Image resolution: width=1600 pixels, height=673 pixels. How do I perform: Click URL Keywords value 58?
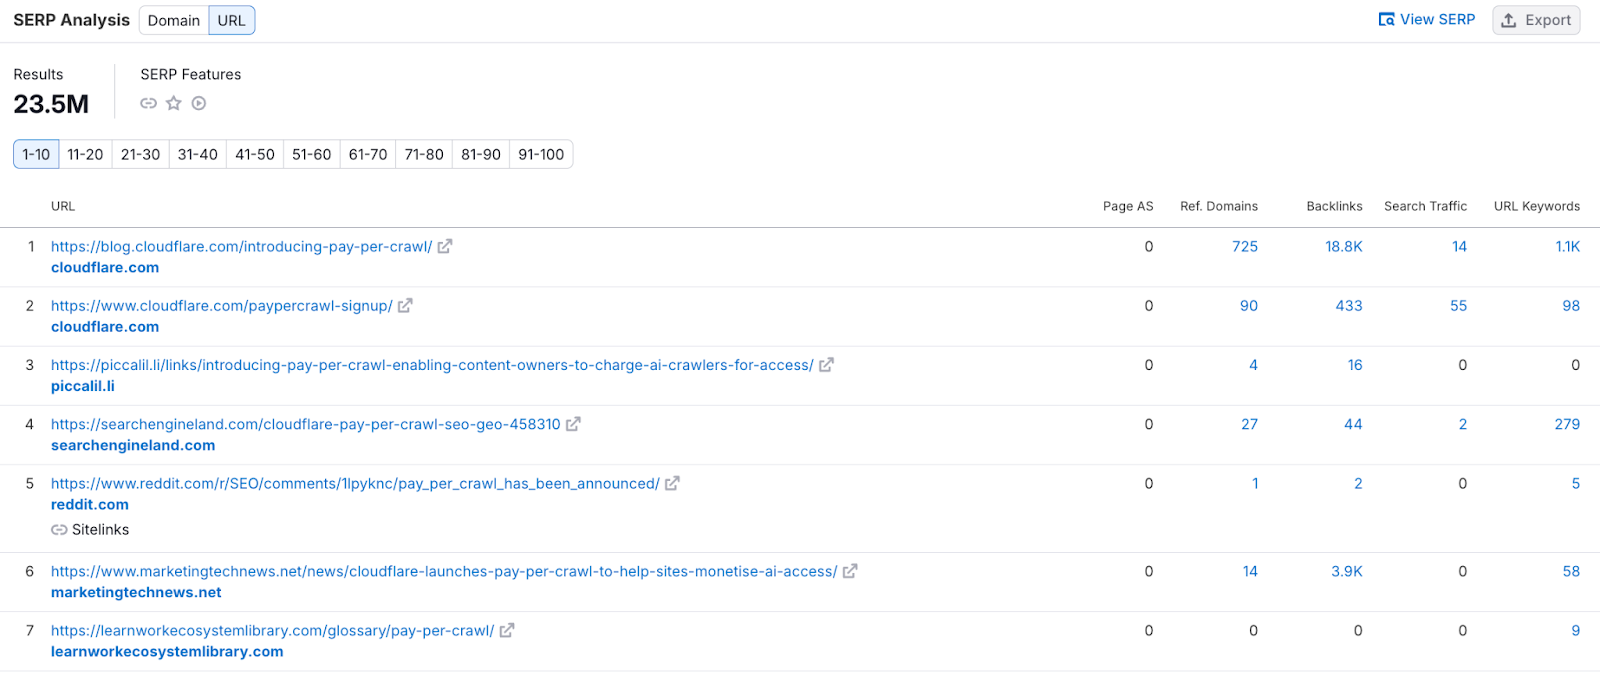(x=1571, y=571)
